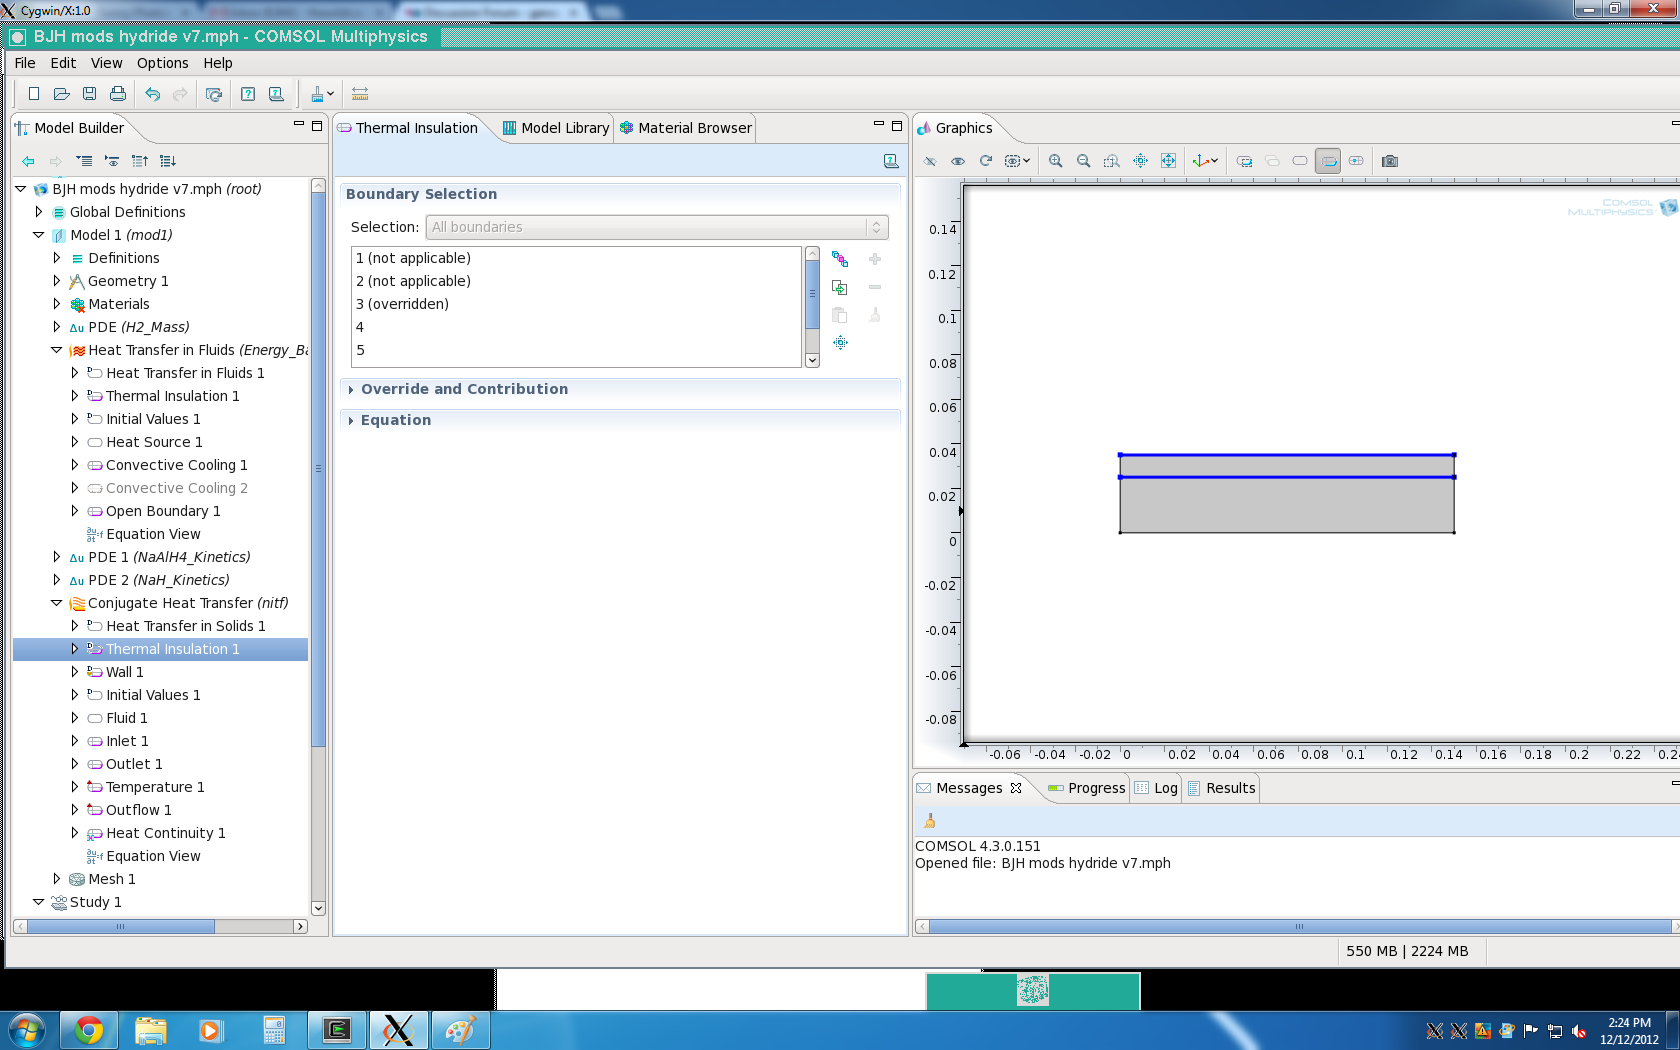Toggle the Select Boundaries mode button
This screenshot has height=1050, width=1680.
1328,161
